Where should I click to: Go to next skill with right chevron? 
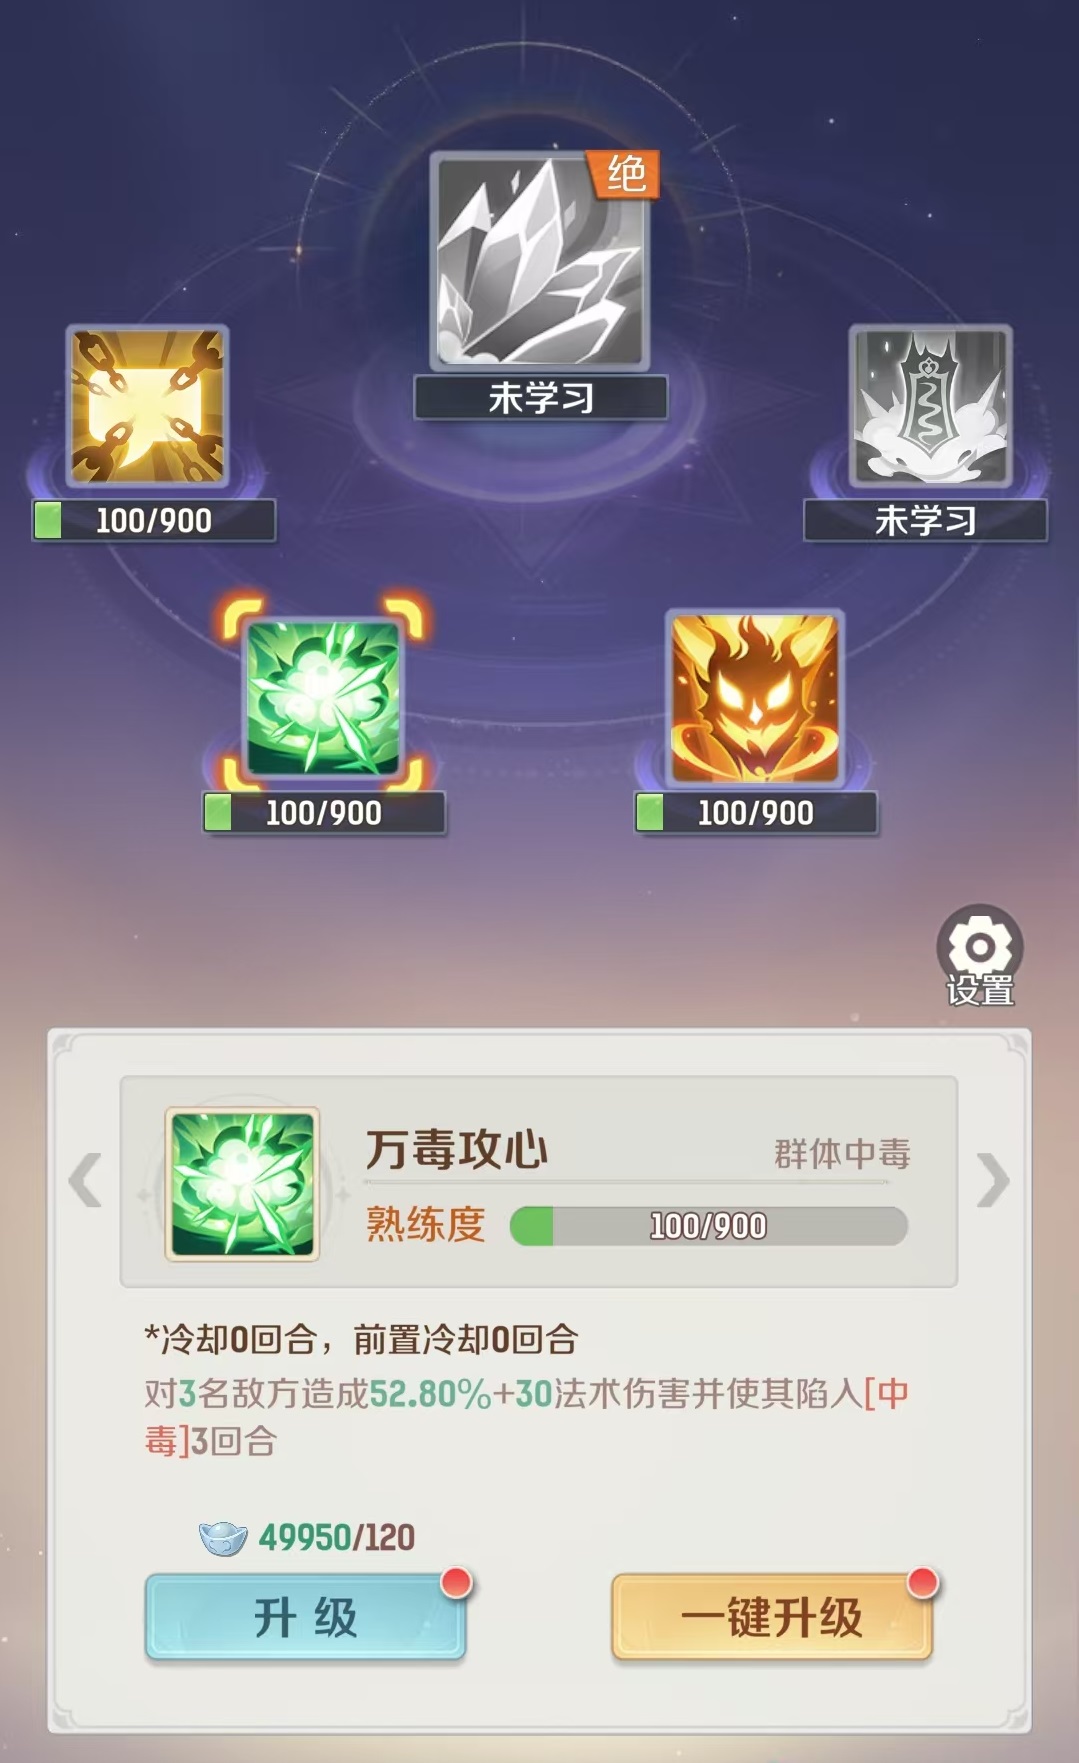point(993,1181)
